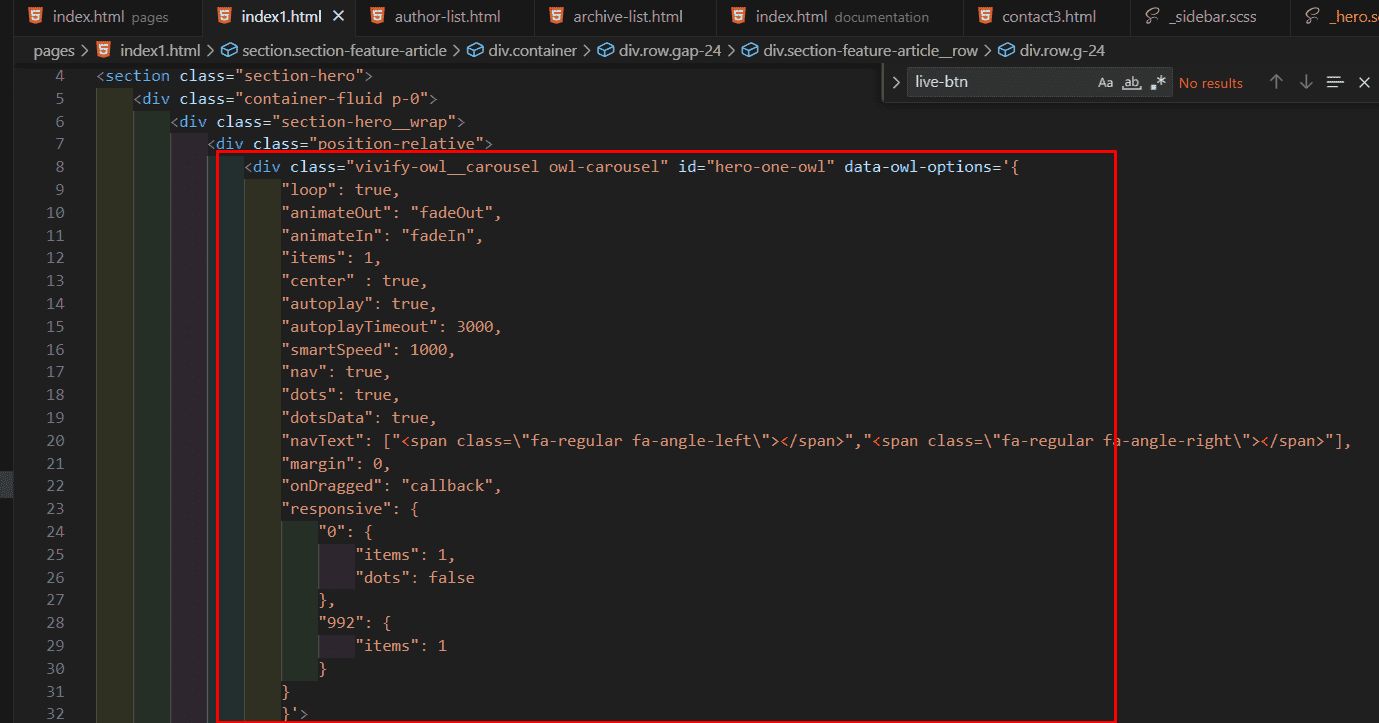1379x723 pixels.
Task: Click the "dotsData": true line
Action: click(x=359, y=418)
